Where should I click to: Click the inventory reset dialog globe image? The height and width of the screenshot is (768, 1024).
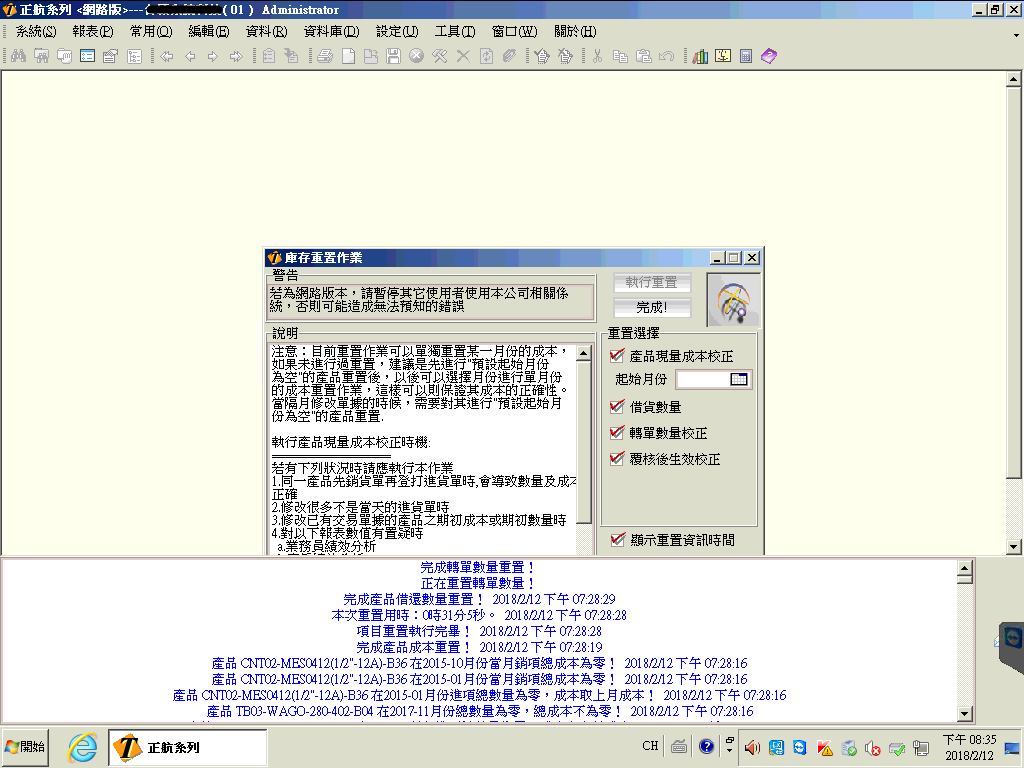click(733, 300)
